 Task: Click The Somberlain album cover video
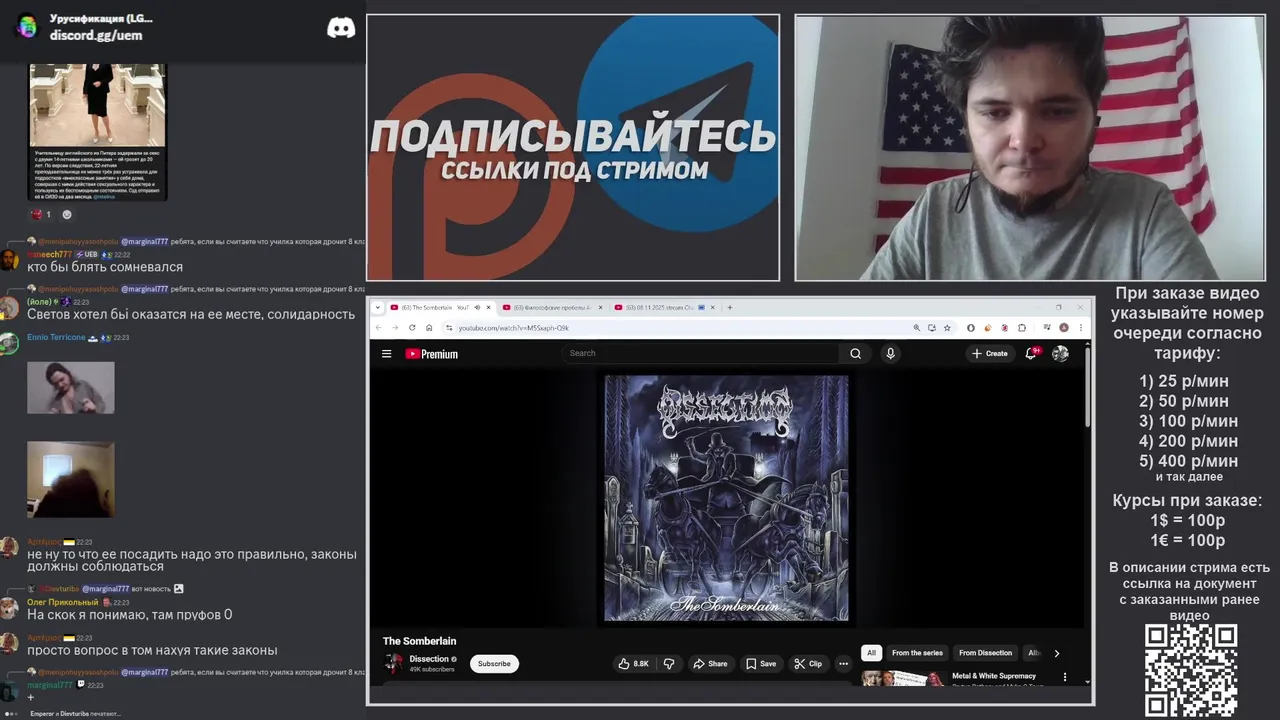click(727, 498)
